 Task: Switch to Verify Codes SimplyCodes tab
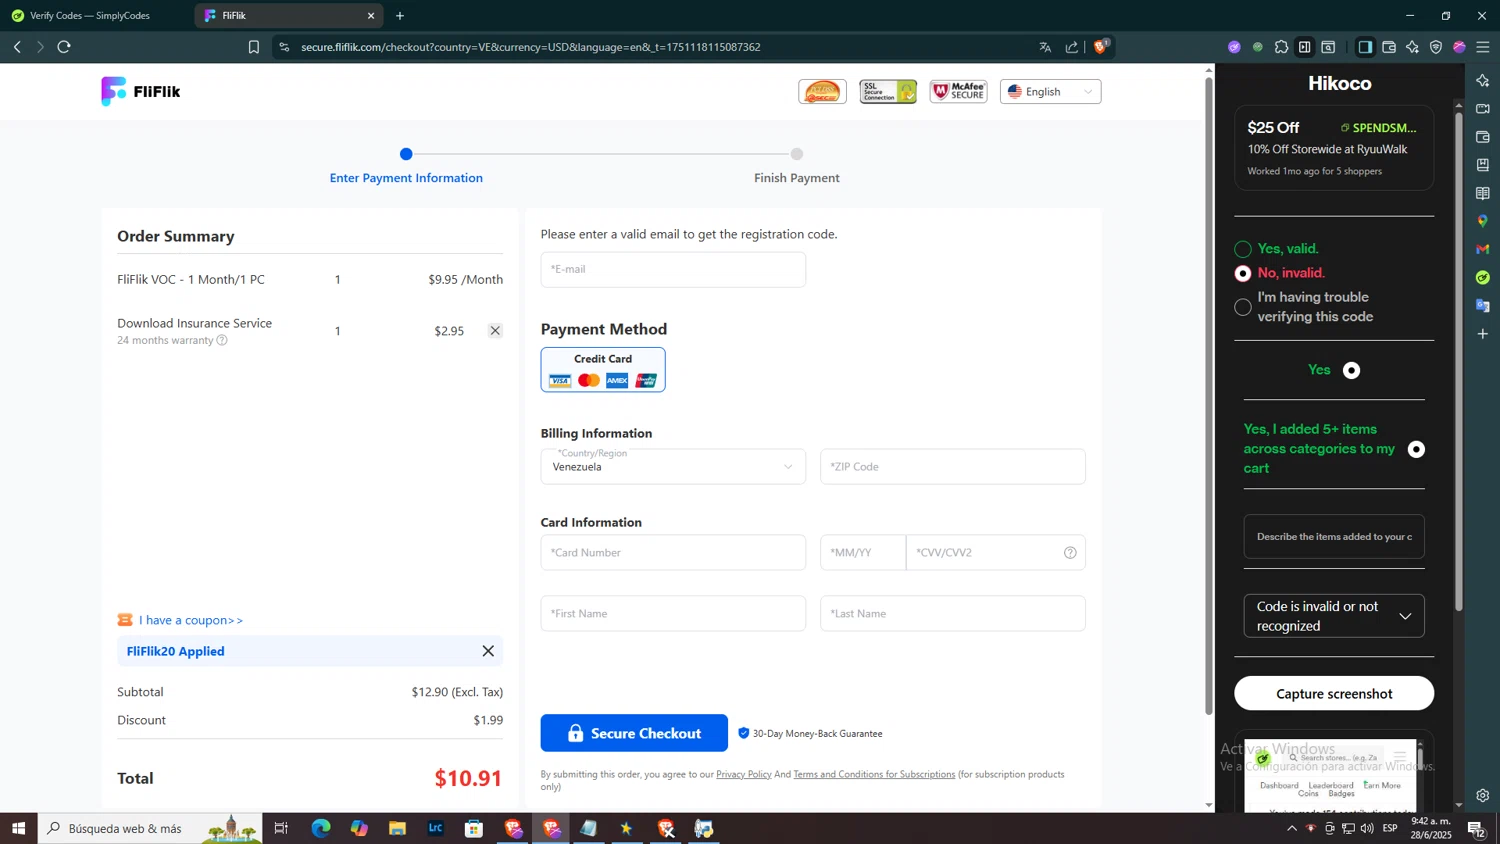coord(90,16)
